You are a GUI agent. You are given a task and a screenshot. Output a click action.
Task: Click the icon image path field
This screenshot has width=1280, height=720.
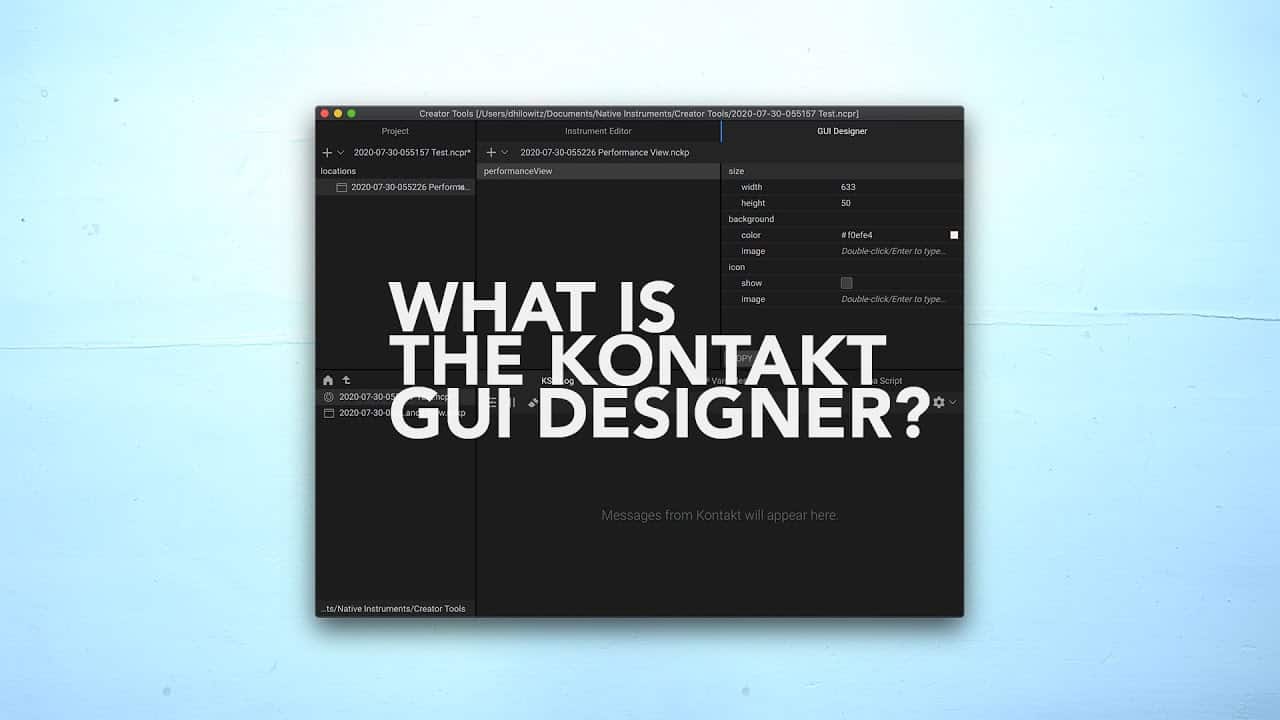pyautogui.click(x=893, y=299)
